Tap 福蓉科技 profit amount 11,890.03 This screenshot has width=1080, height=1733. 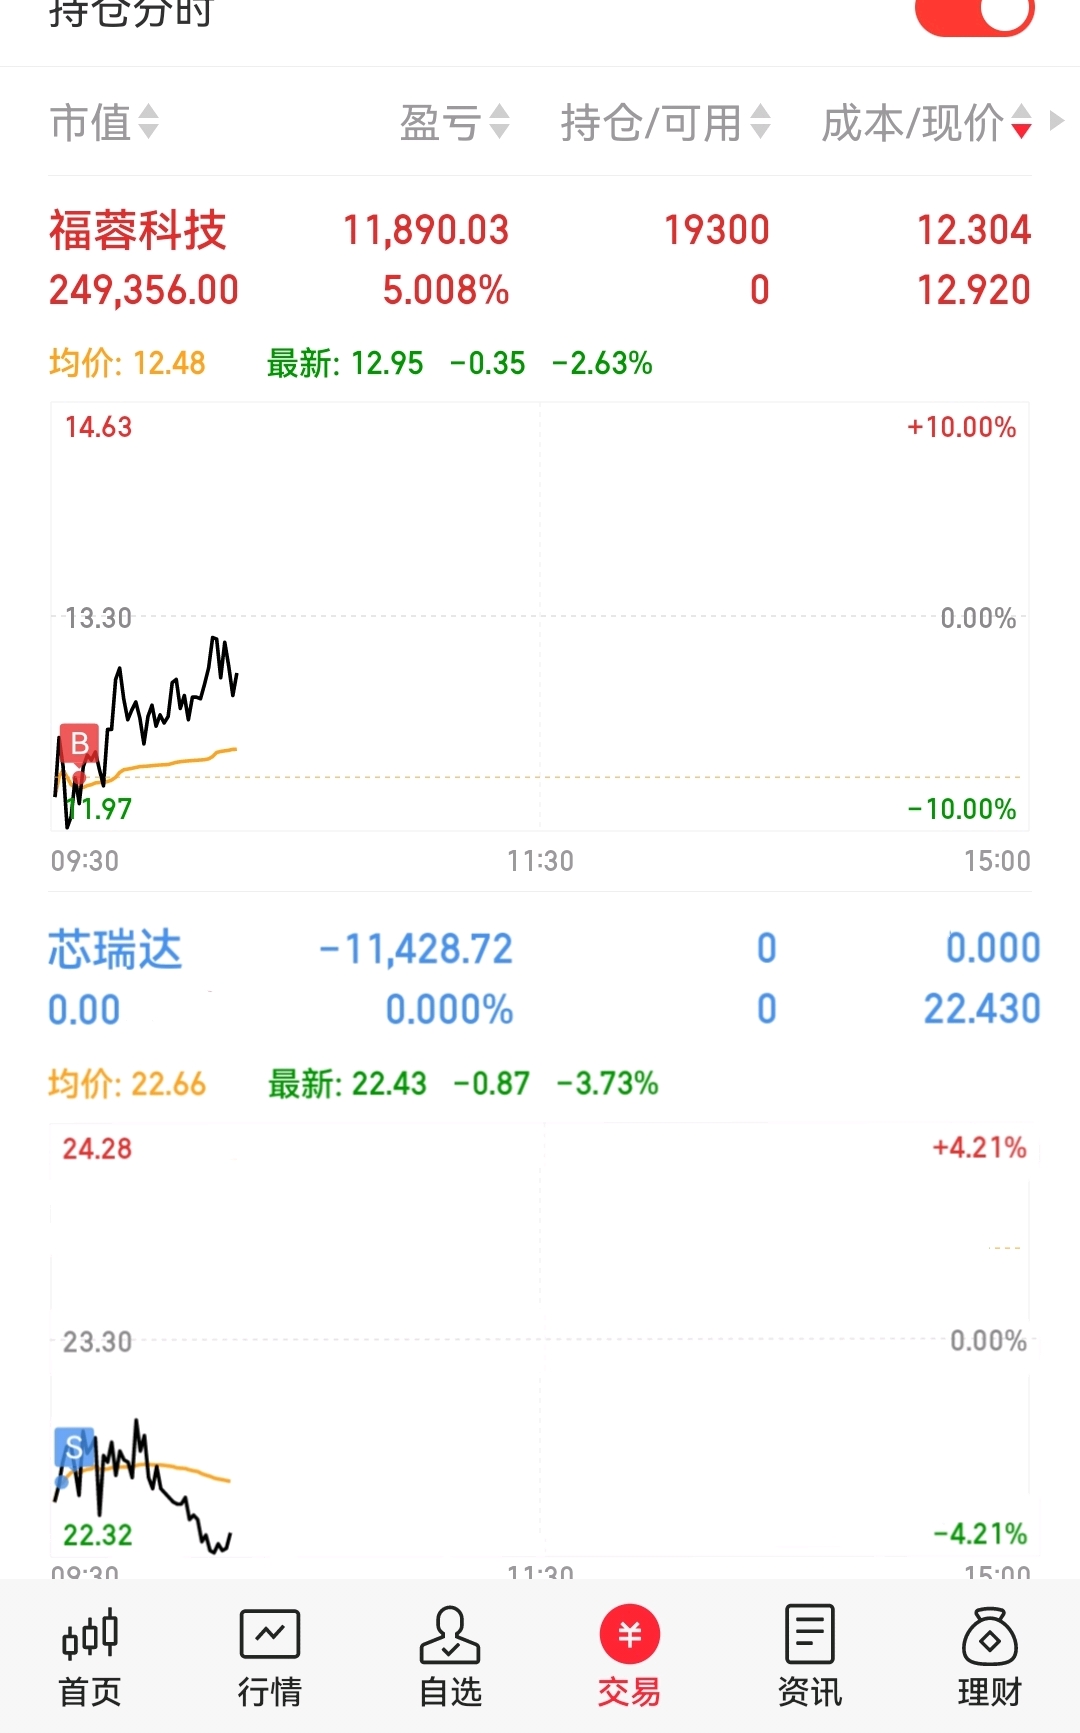426,230
